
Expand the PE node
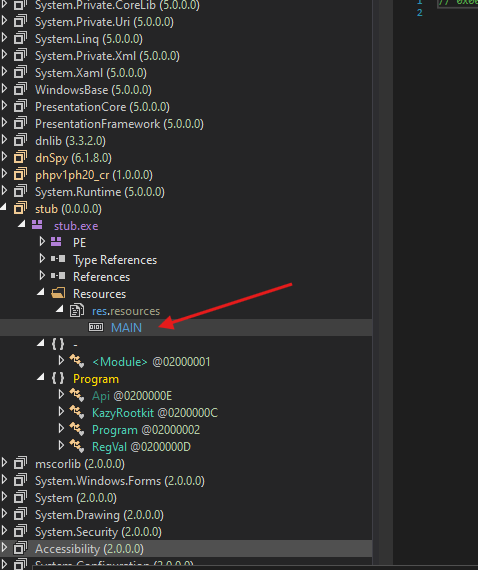42,241
